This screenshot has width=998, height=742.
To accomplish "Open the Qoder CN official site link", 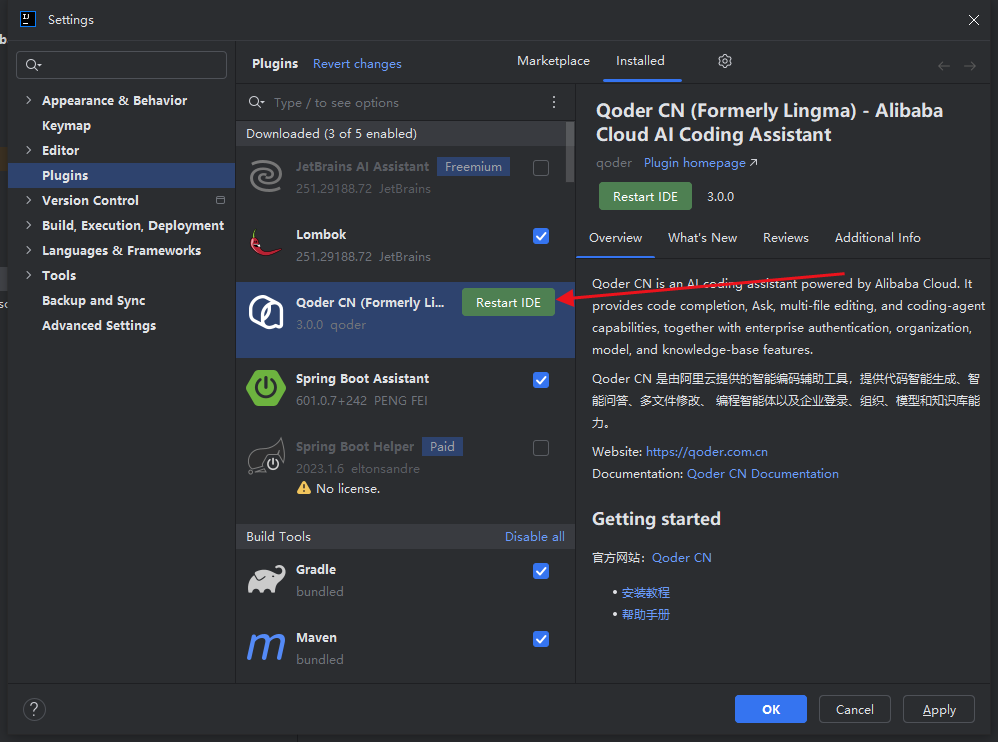I will 682,557.
